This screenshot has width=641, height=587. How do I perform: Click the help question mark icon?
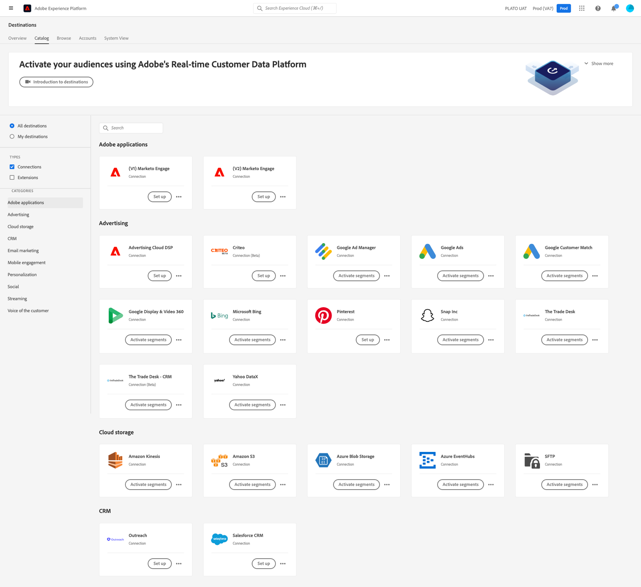(x=598, y=8)
